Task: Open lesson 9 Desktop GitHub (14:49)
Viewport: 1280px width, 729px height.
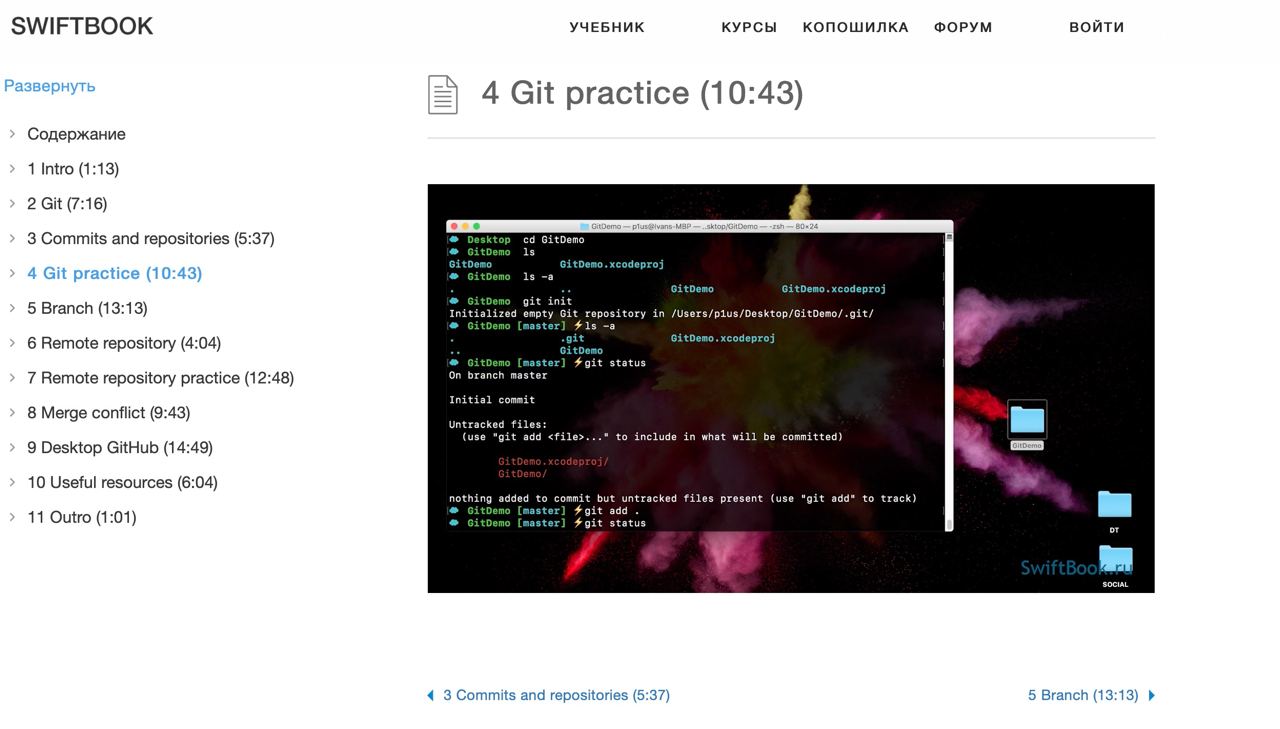Action: [x=120, y=448]
